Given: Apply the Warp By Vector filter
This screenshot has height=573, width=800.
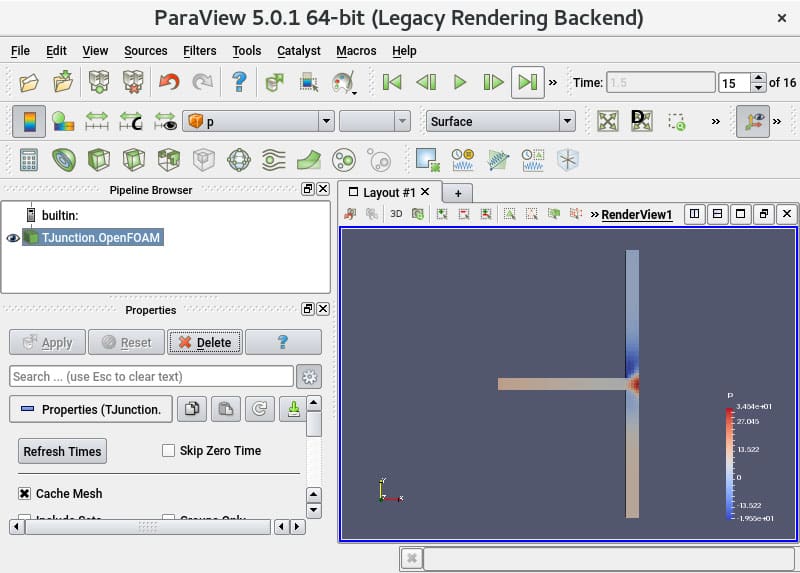Looking at the screenshot, I should (309, 160).
